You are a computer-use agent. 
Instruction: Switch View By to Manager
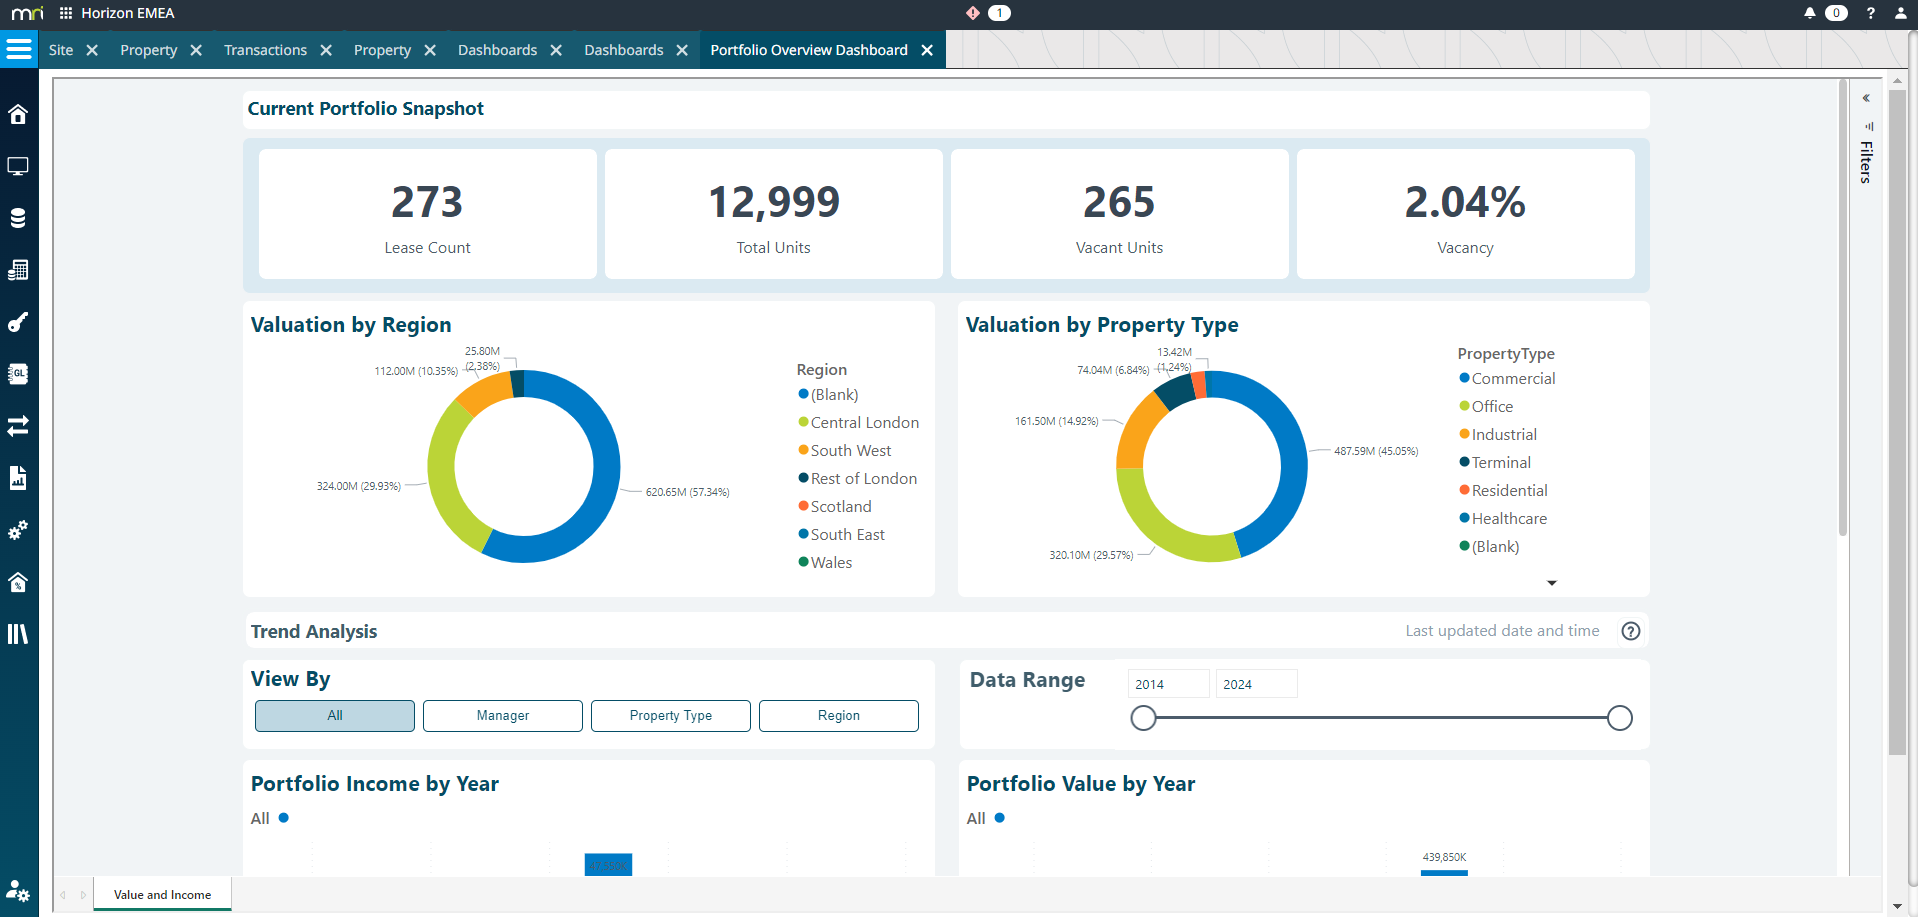click(x=502, y=715)
